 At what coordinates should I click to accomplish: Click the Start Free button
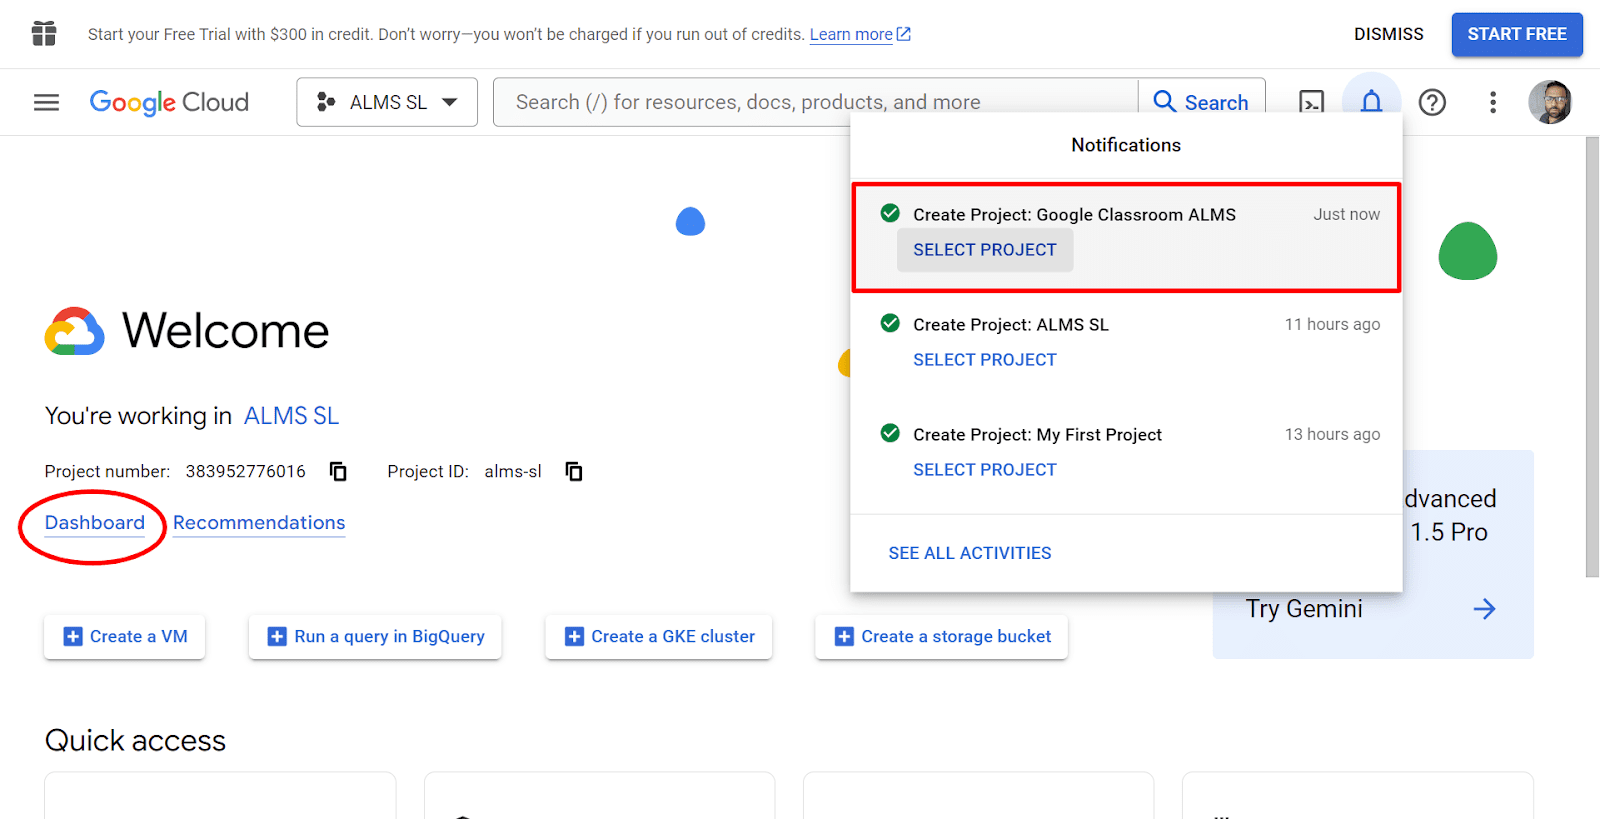point(1516,34)
